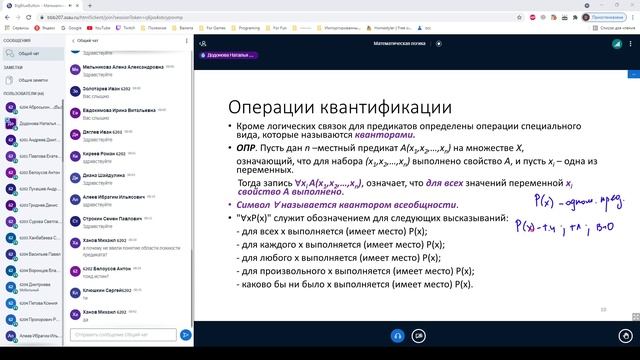Open the Сервисы apps bookmark
The height and width of the screenshot is (360, 640).
(x=17, y=28)
